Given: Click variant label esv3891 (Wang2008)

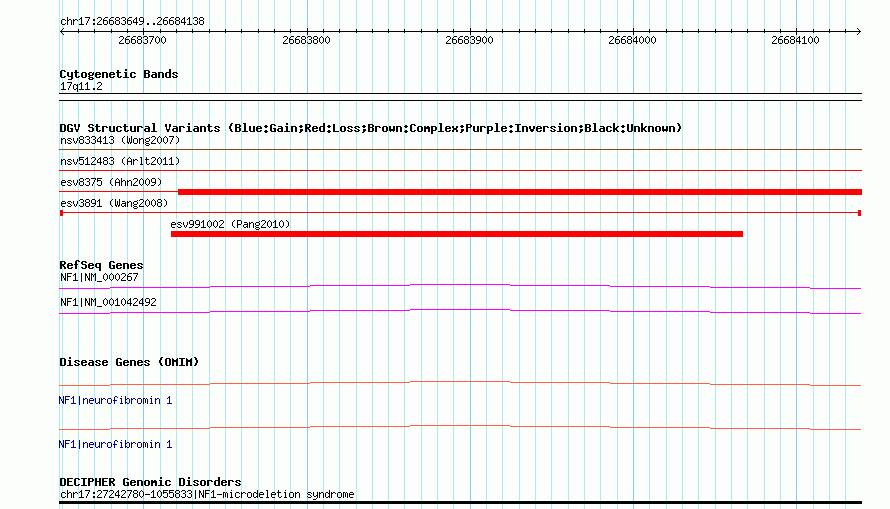Looking at the screenshot, I should coord(114,203).
